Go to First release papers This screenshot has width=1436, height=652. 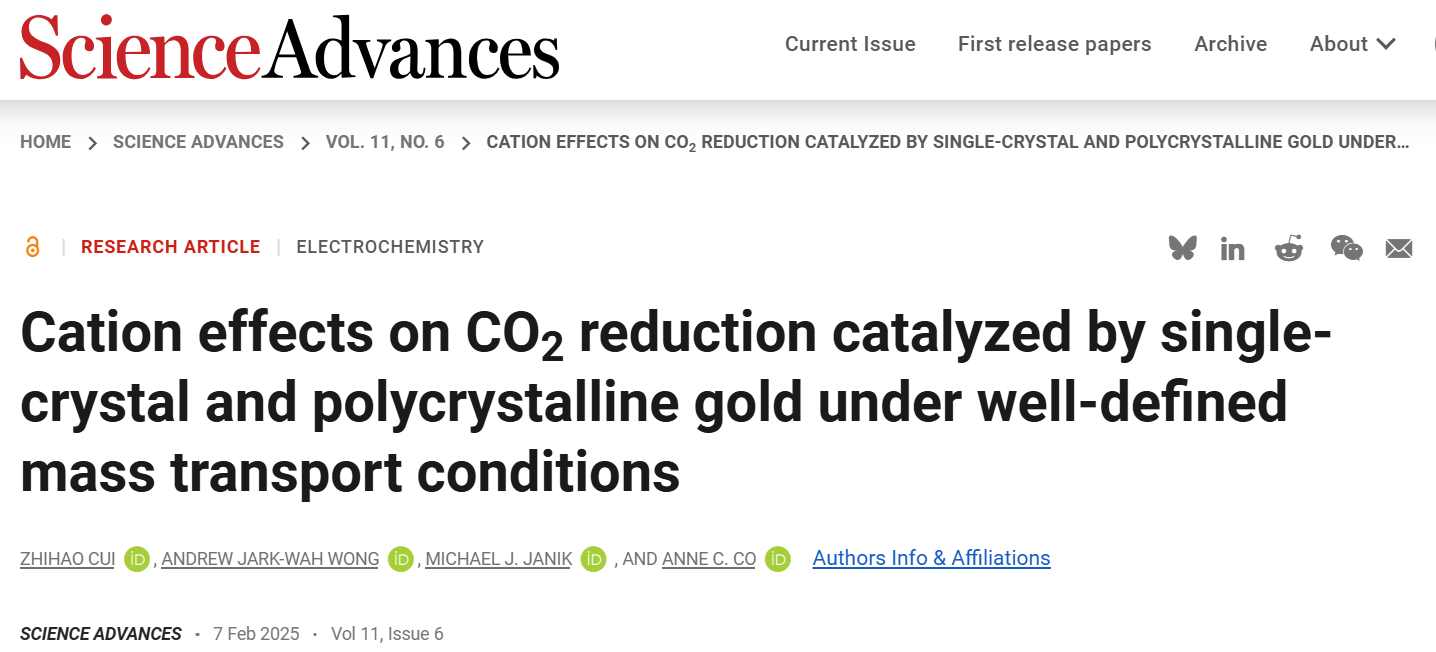tap(1055, 44)
